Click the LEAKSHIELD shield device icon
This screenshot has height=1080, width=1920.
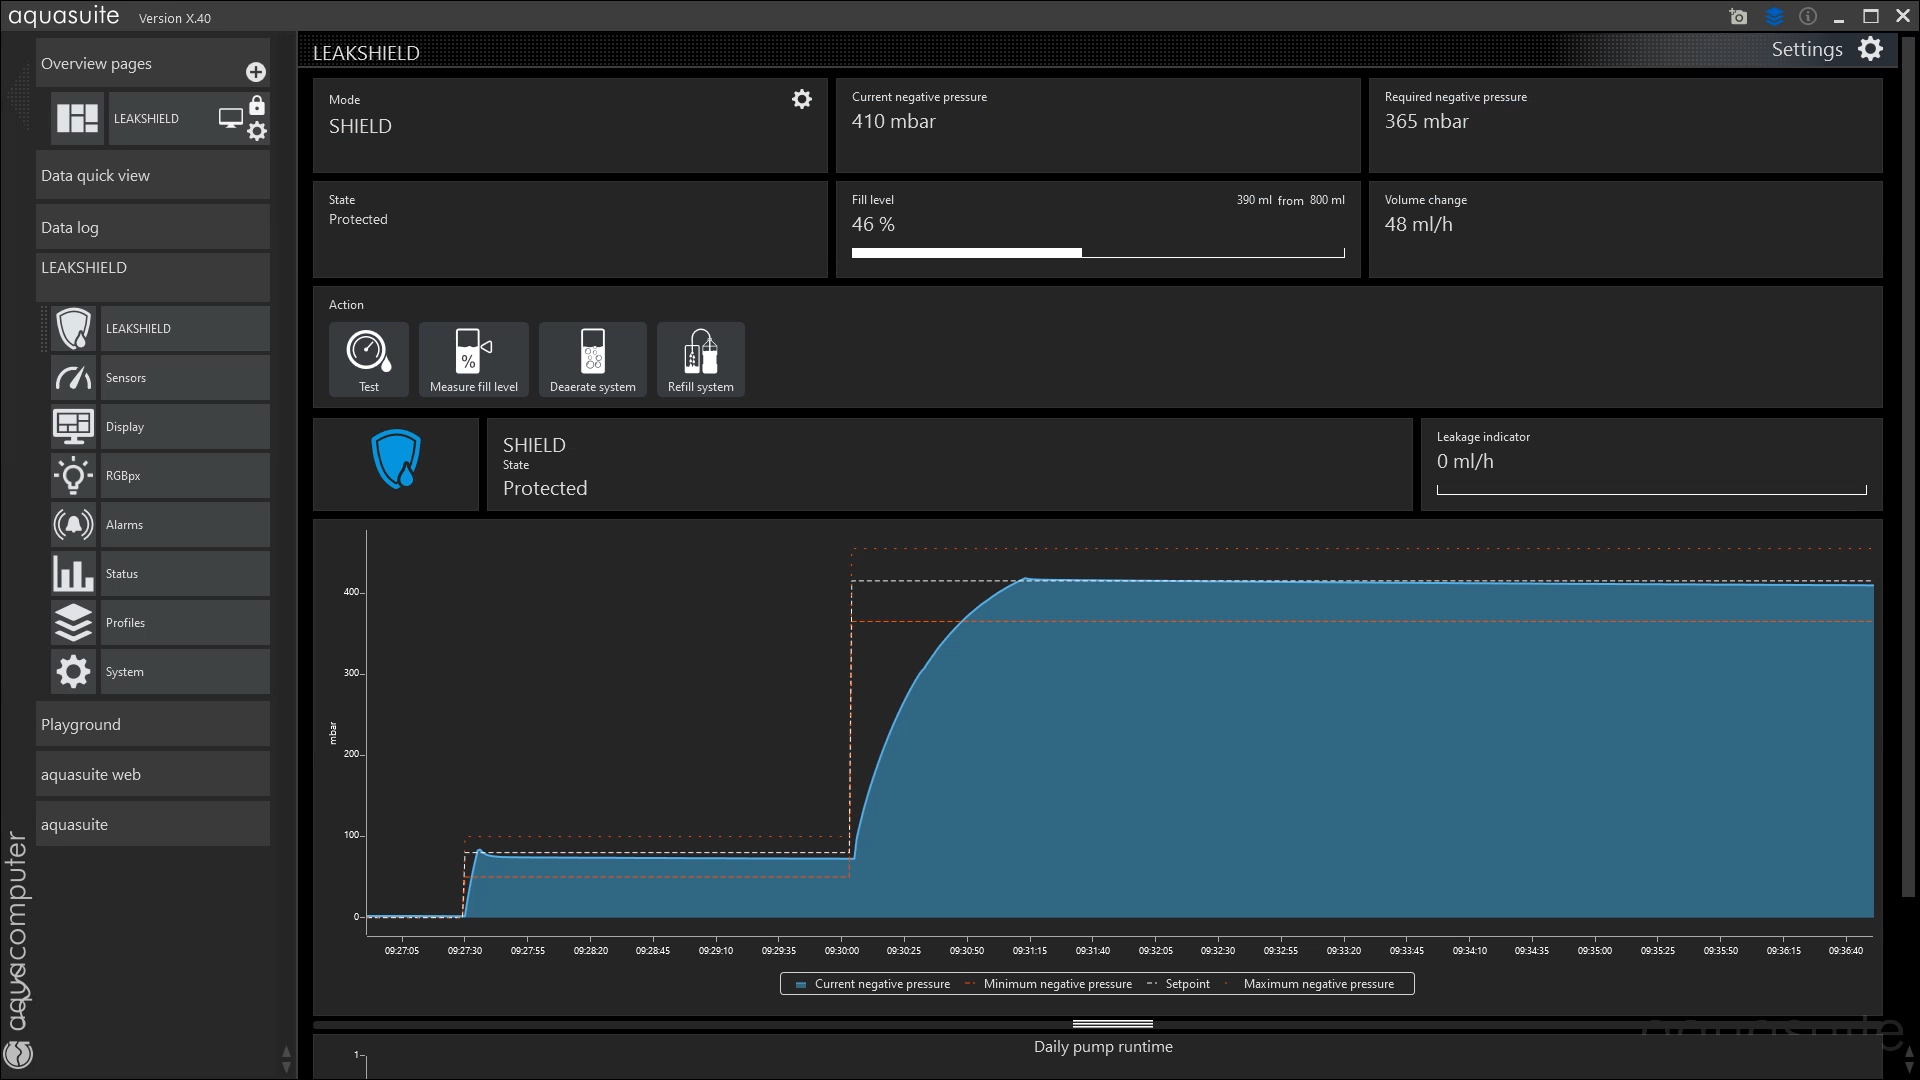[73, 328]
